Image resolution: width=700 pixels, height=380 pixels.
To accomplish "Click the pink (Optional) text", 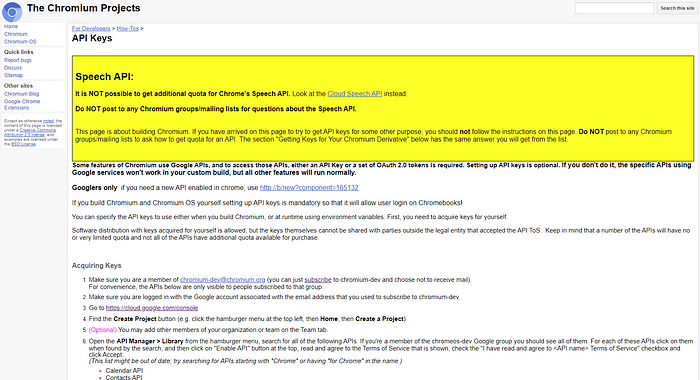I will click(x=103, y=330).
